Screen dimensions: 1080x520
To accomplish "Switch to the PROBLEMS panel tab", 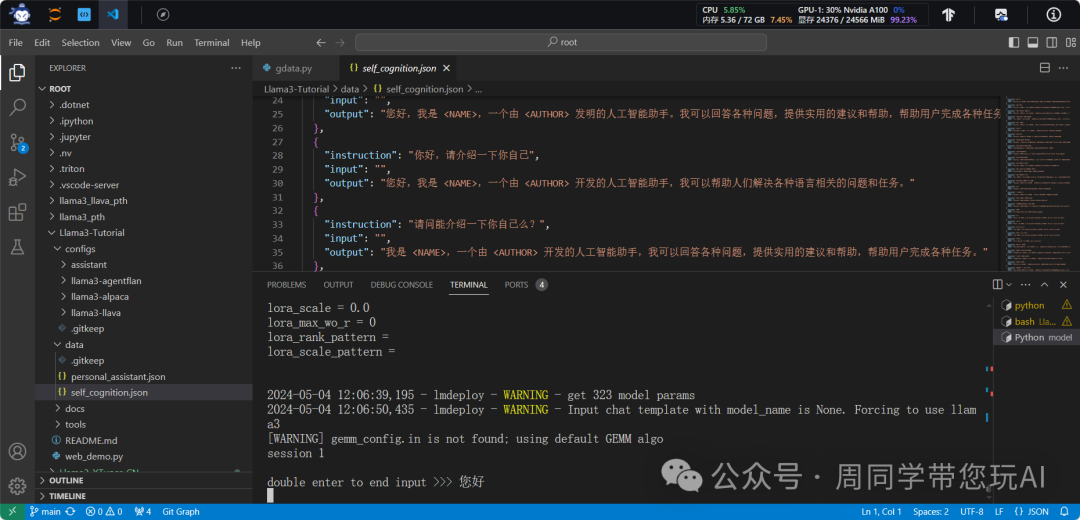I will tap(287, 284).
